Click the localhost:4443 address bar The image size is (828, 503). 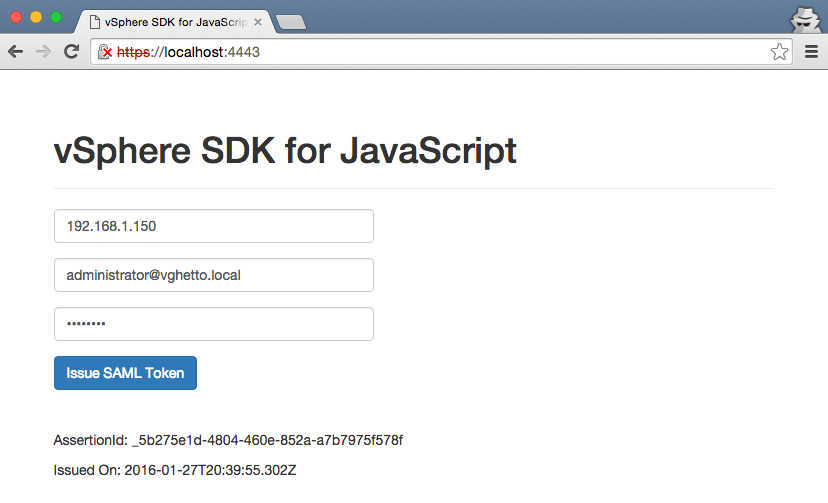click(x=441, y=52)
